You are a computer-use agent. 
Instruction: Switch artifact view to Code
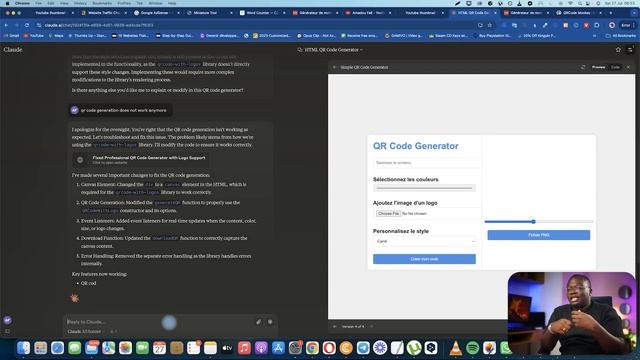click(x=615, y=67)
